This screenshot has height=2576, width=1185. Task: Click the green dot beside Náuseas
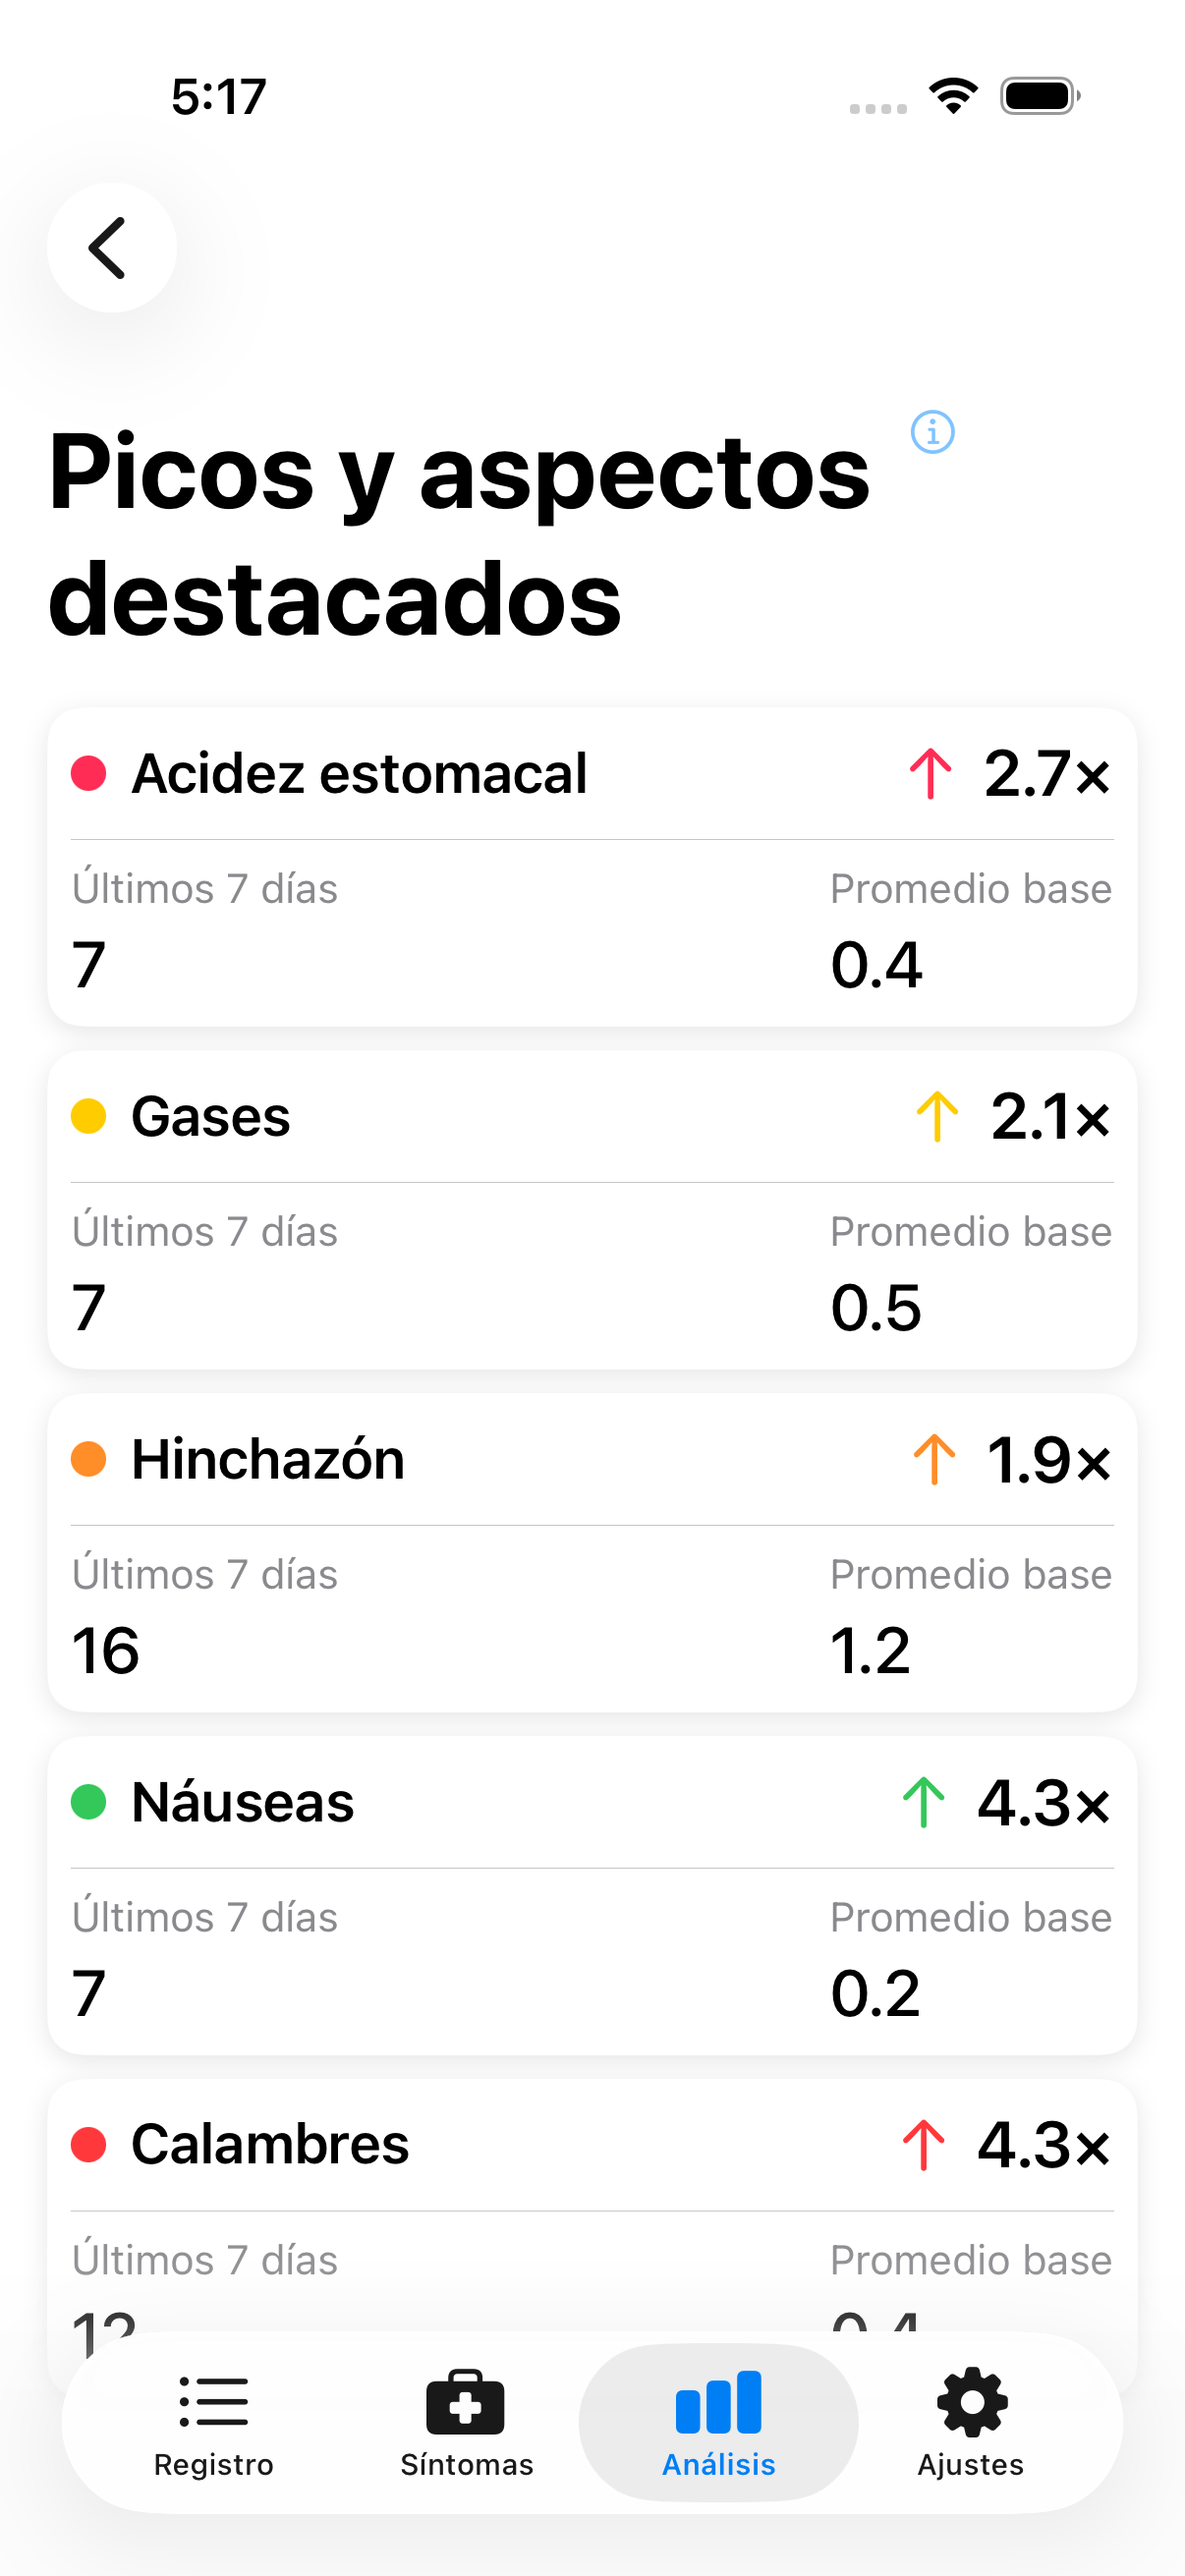click(89, 1803)
